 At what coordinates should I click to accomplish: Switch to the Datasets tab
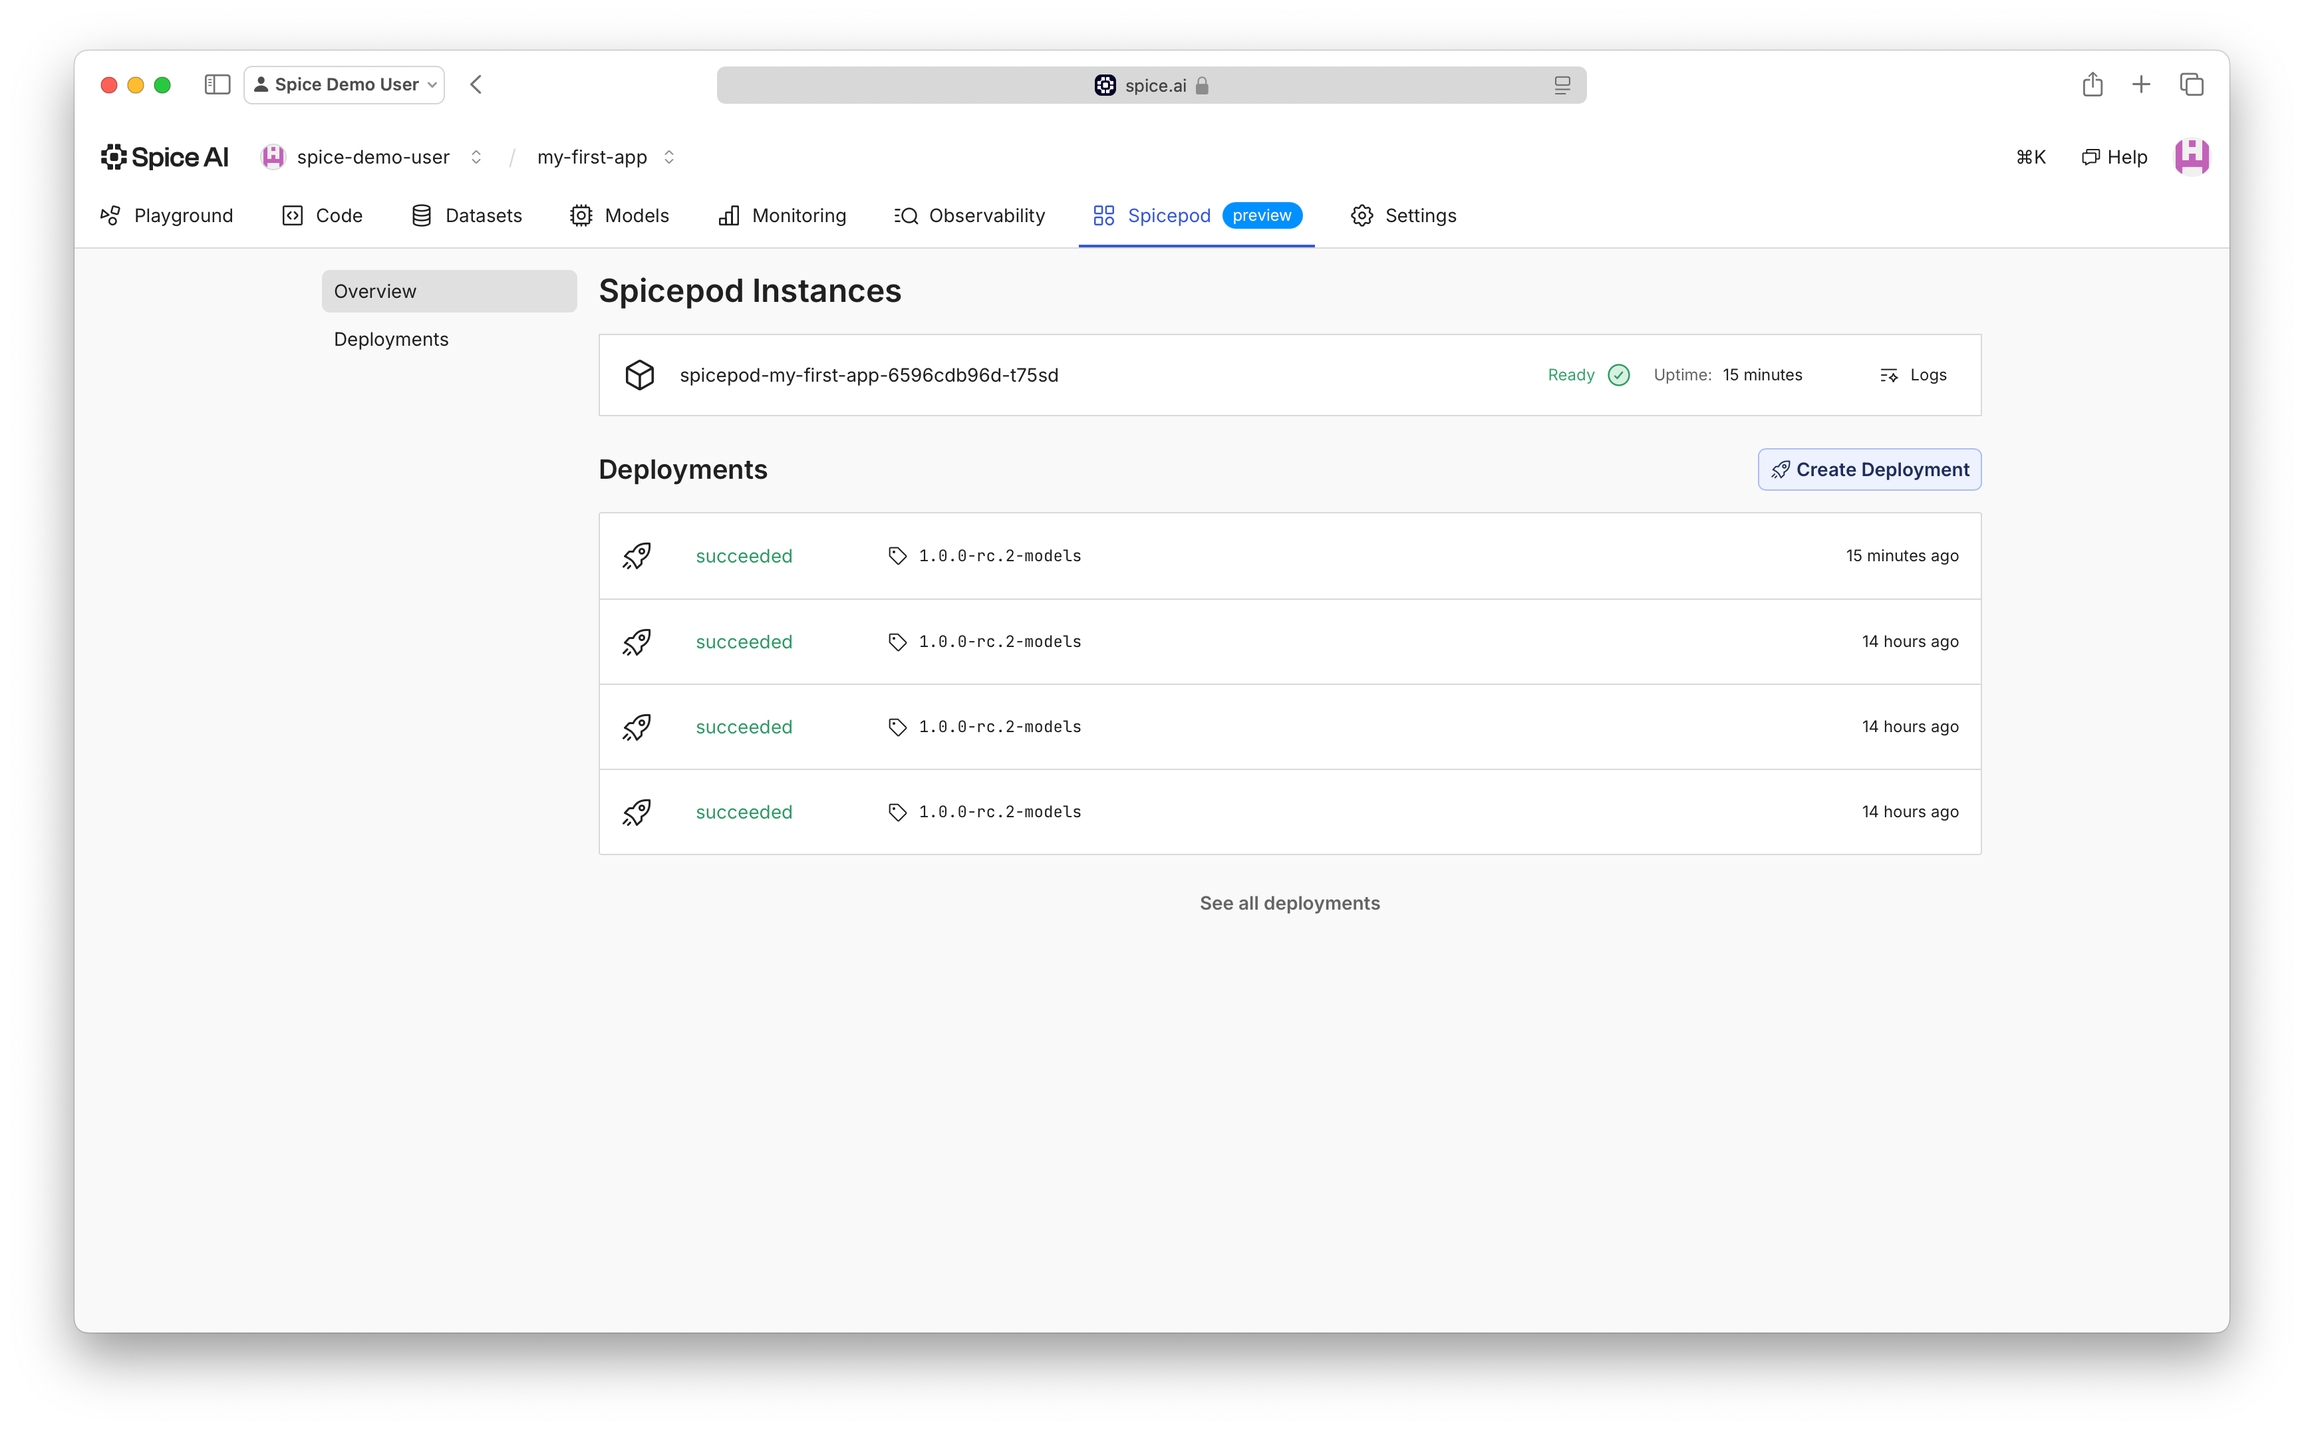tap(467, 216)
